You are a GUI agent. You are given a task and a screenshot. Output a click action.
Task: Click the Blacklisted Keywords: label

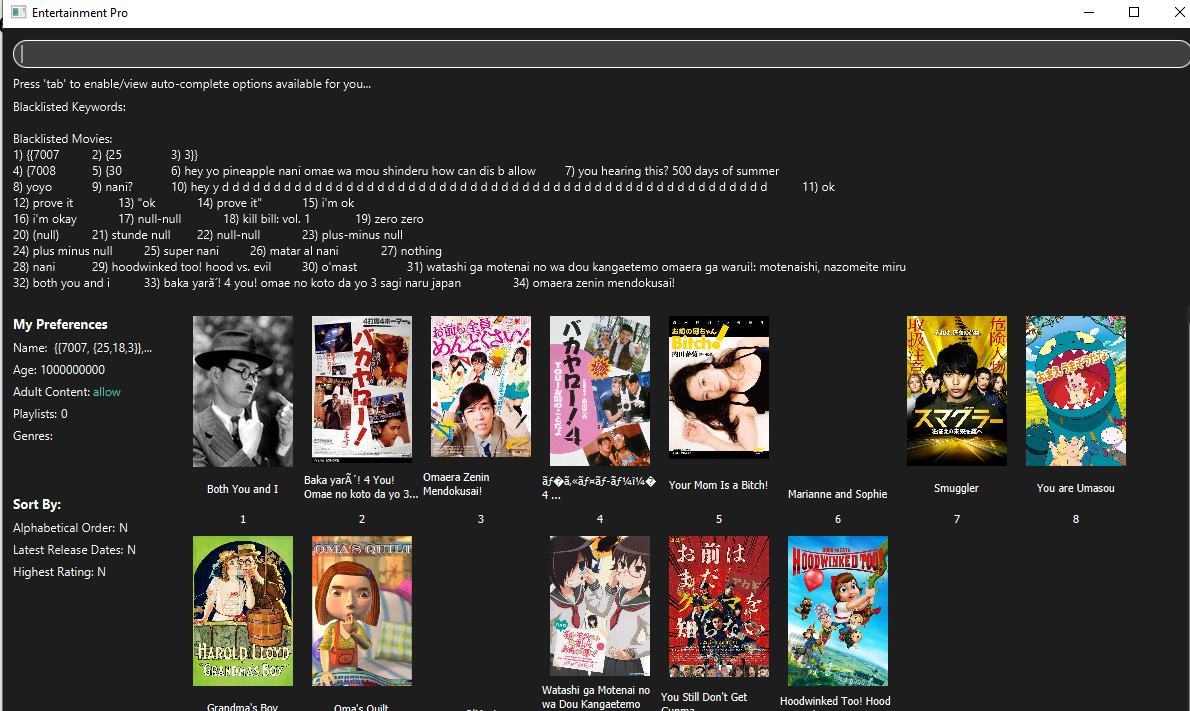(69, 107)
